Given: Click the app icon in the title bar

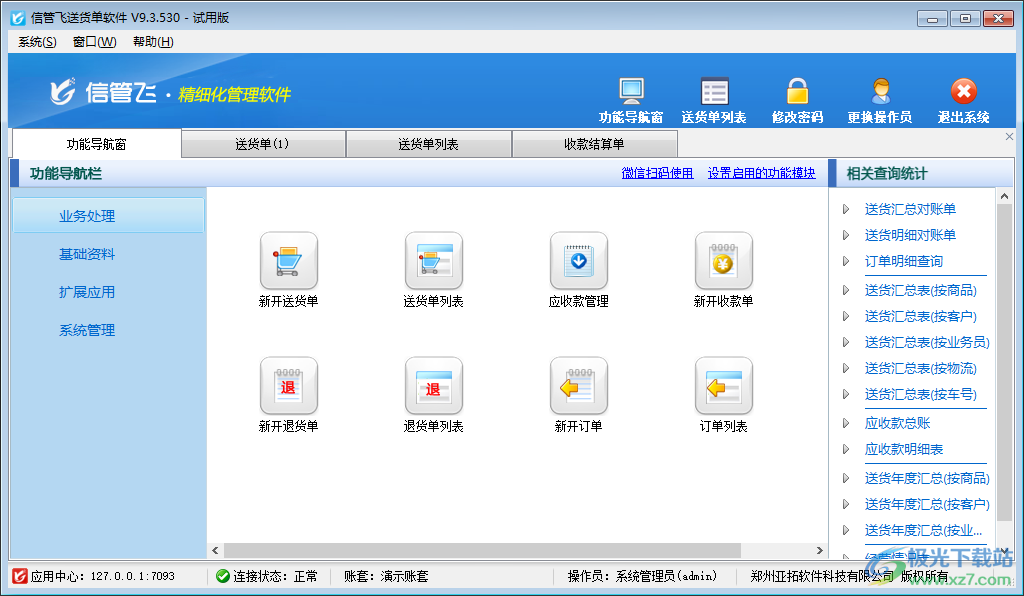Looking at the screenshot, I should tap(18, 18).
